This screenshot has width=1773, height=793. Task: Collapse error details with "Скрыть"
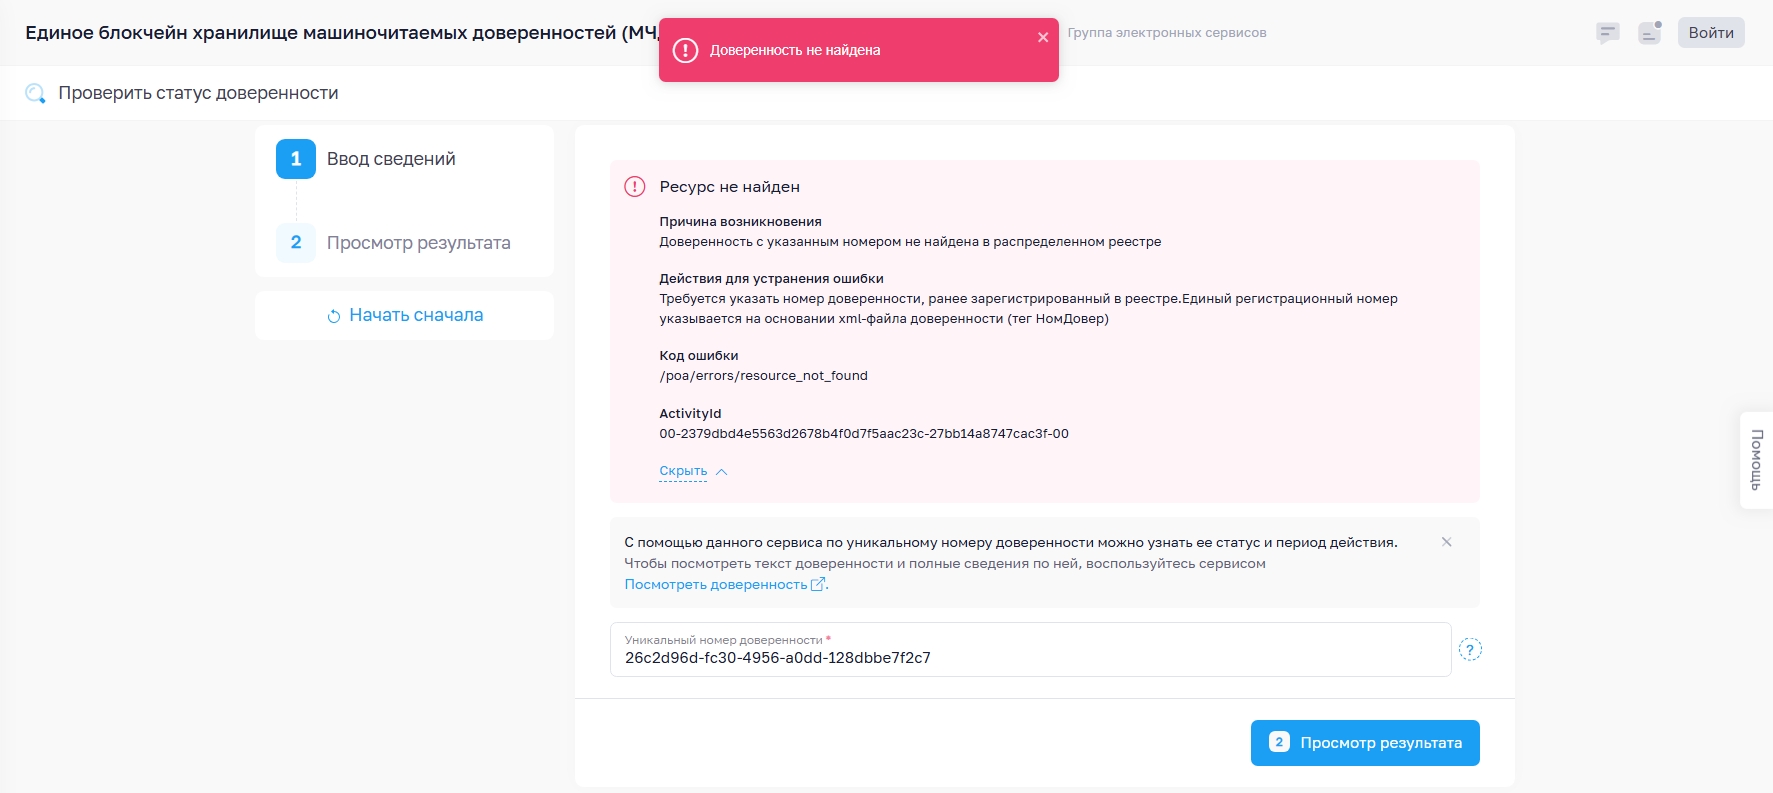click(x=683, y=471)
